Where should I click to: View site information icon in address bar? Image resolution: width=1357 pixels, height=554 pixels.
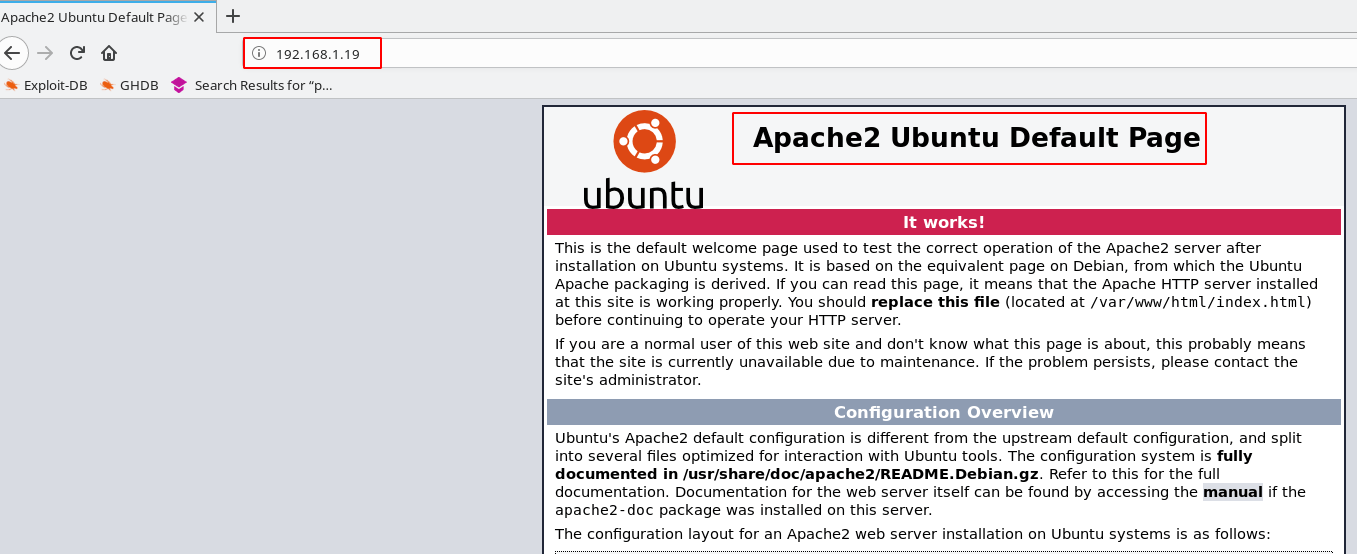[x=258, y=54]
